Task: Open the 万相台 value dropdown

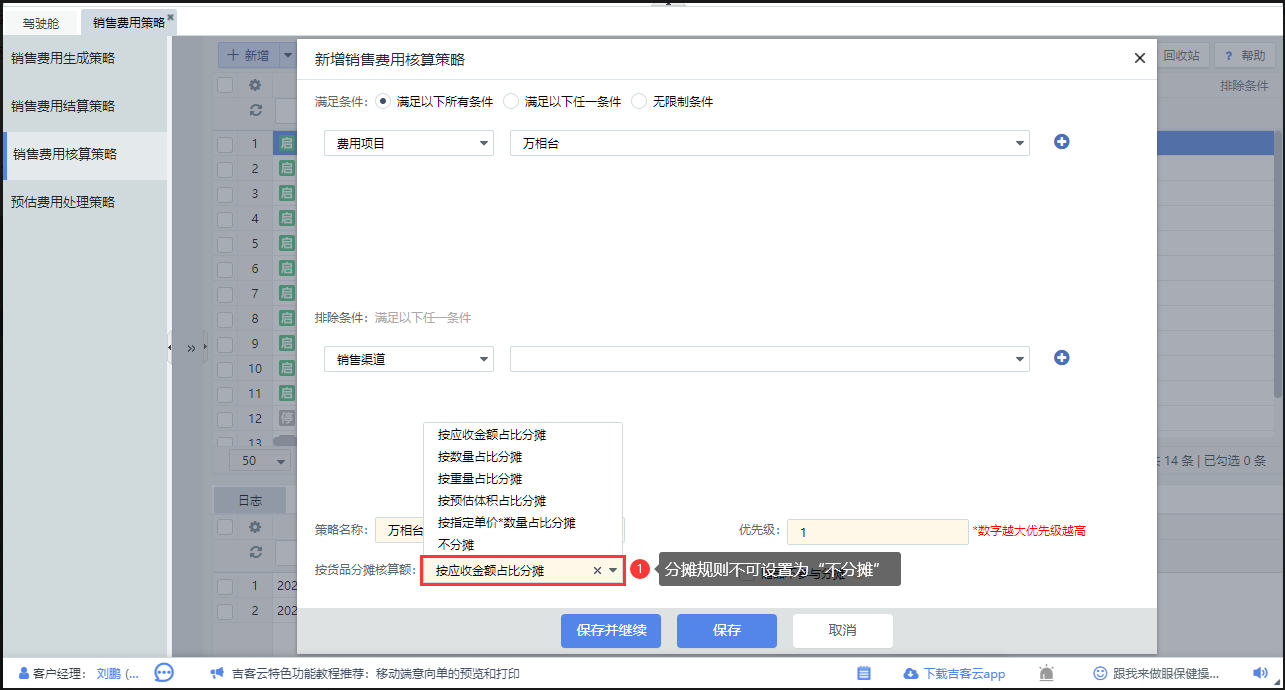Action: [769, 143]
